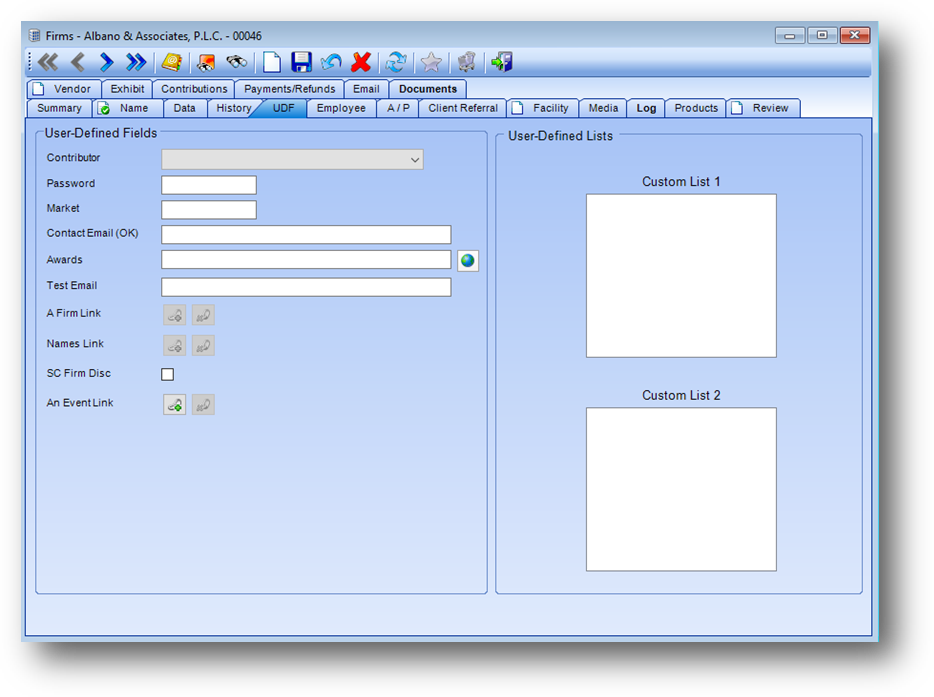
Task: Open the Client Referral tab
Action: (463, 108)
